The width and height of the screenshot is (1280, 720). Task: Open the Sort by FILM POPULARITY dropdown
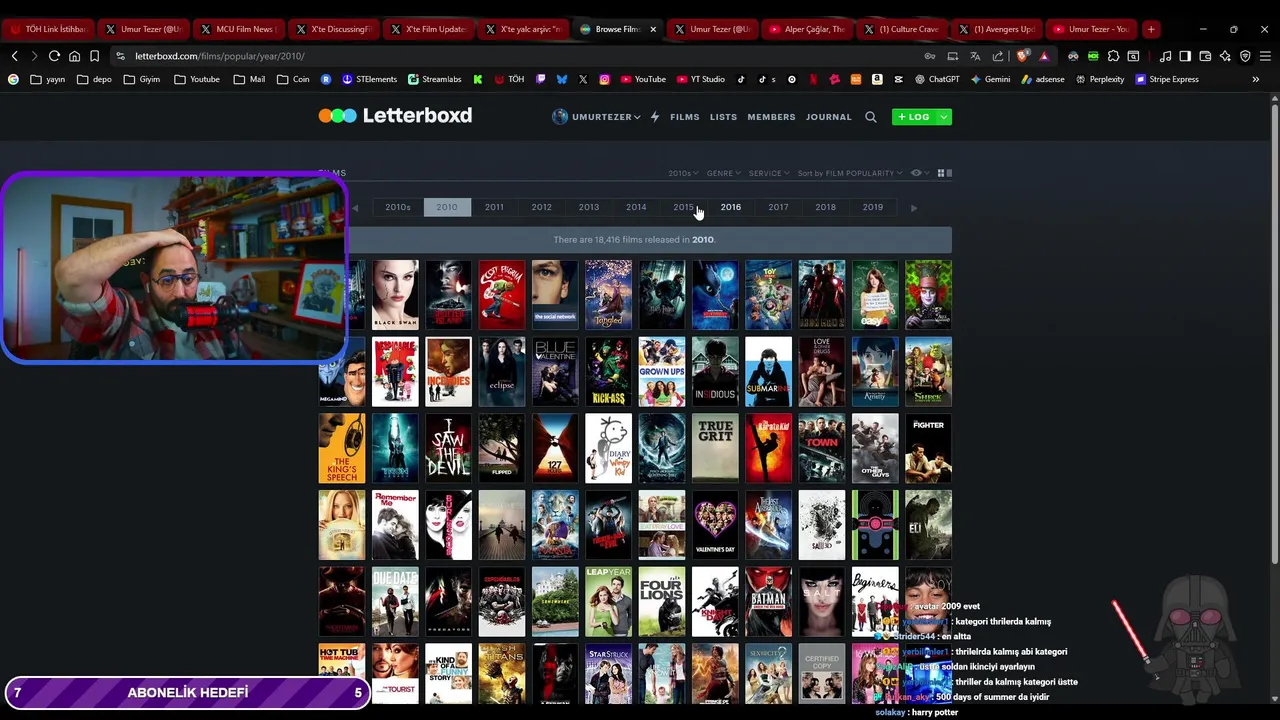[x=850, y=173]
